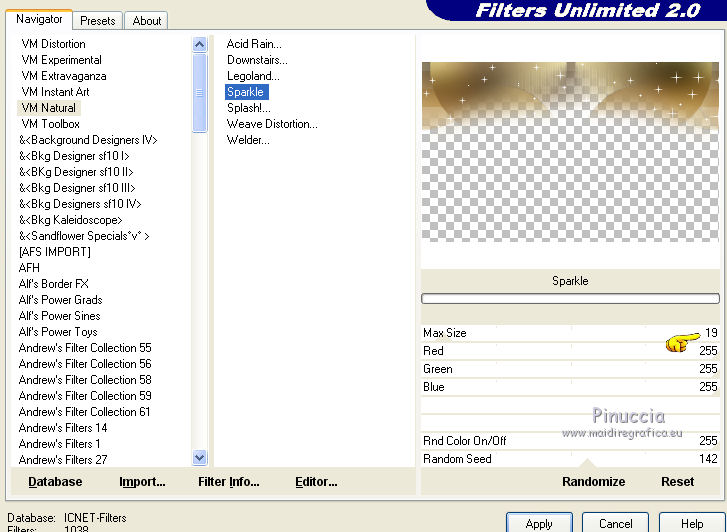Click the category list scrollbar thumb
The image size is (727, 532).
pos(199,93)
